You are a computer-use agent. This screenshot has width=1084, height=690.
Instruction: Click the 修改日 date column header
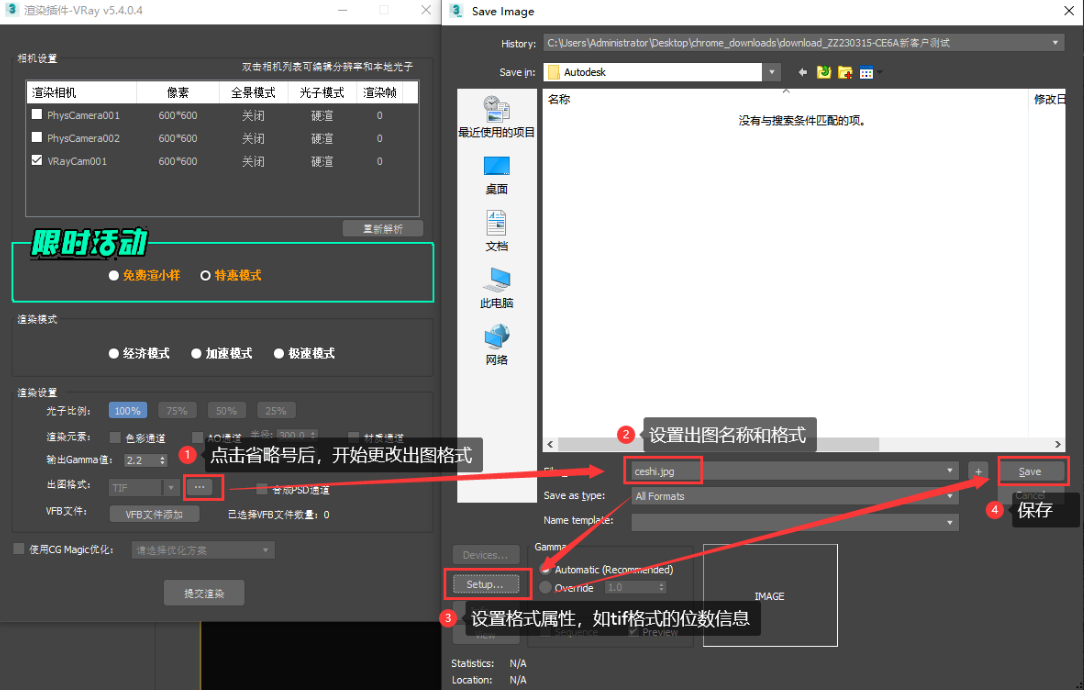pos(1049,99)
